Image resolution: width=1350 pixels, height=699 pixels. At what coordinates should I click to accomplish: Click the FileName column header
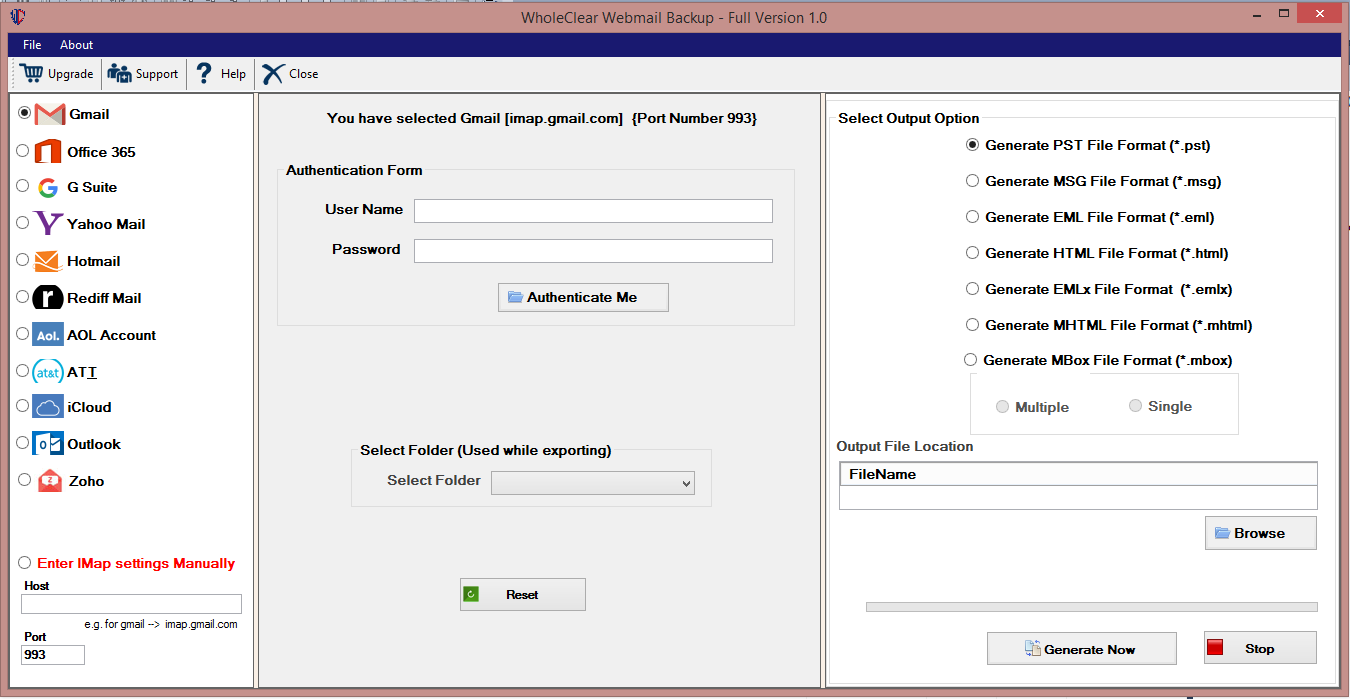1078,474
